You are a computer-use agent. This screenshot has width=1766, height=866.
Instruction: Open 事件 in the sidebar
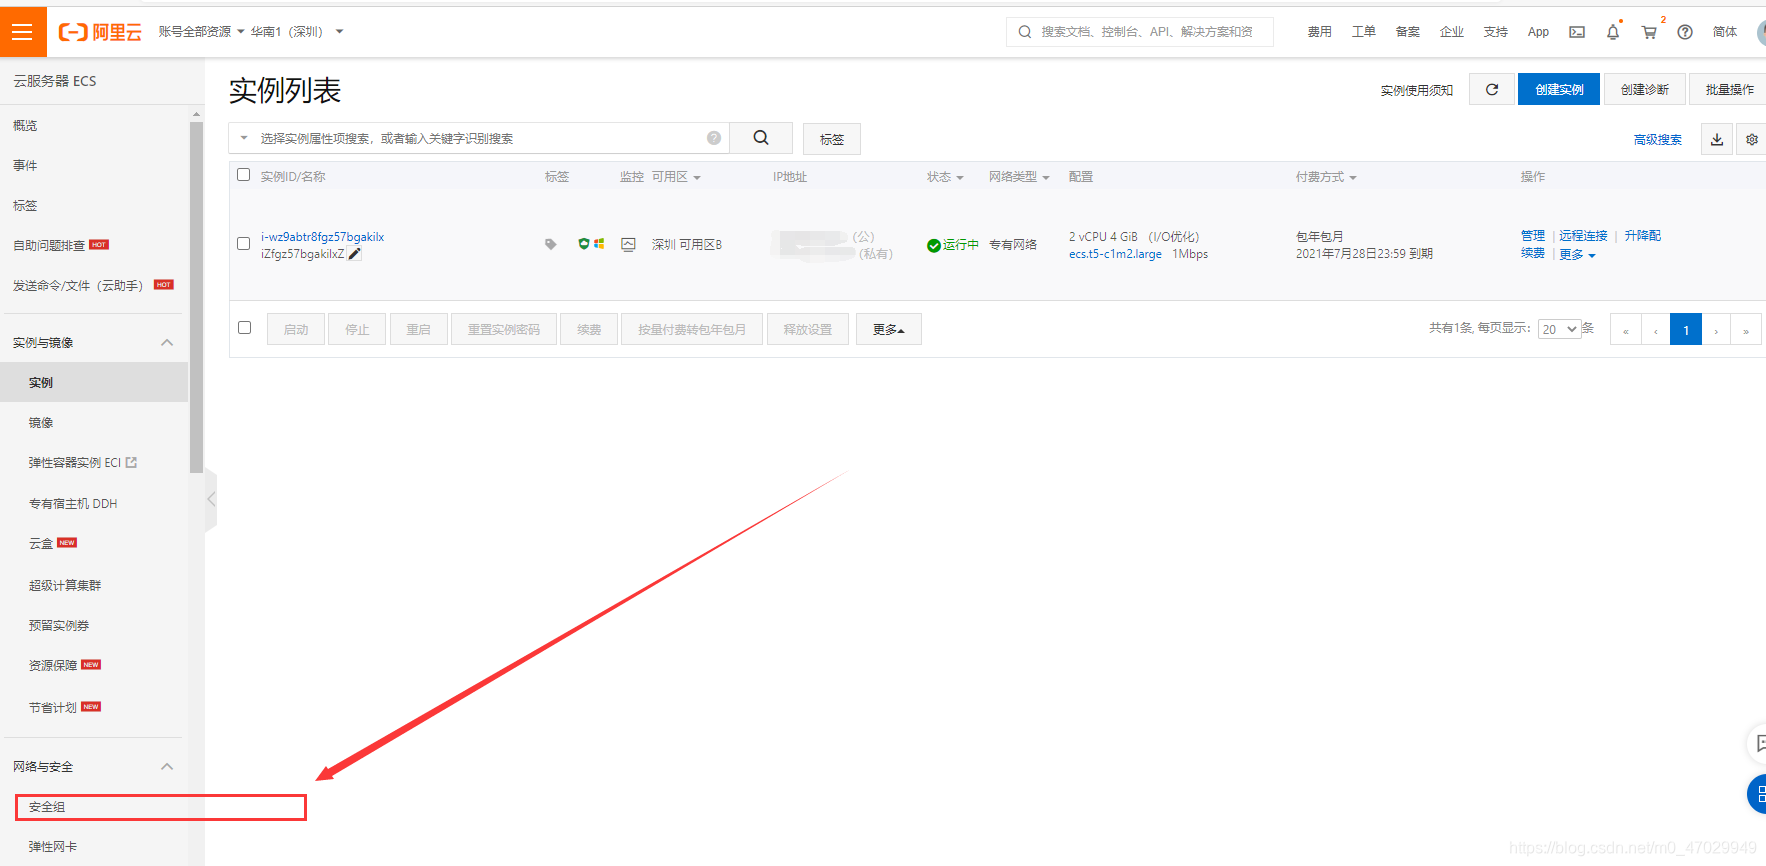coord(25,165)
